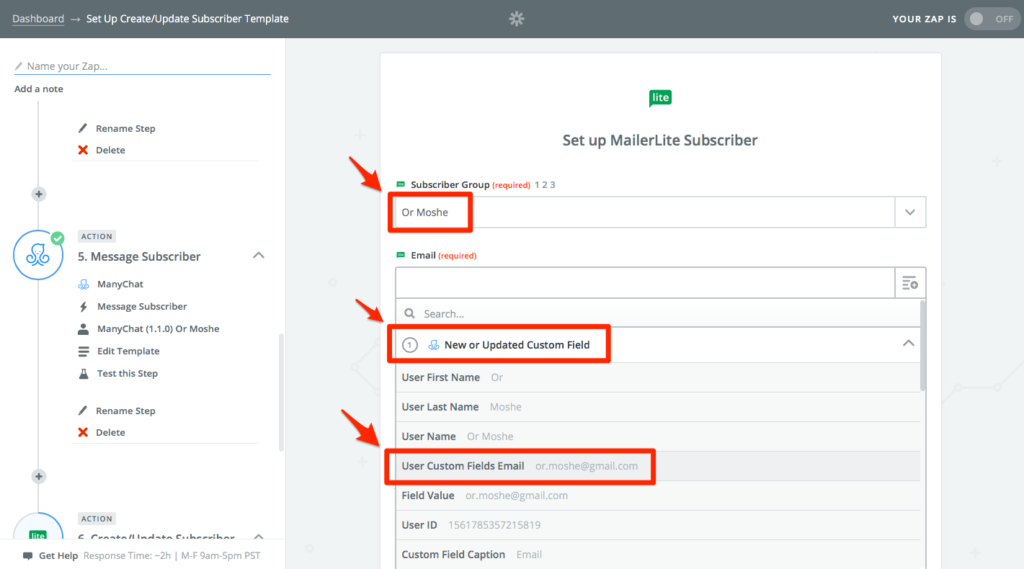This screenshot has height=569, width=1024.
Task: Click the upper Rename Step pencil icon
Action: click(82, 128)
